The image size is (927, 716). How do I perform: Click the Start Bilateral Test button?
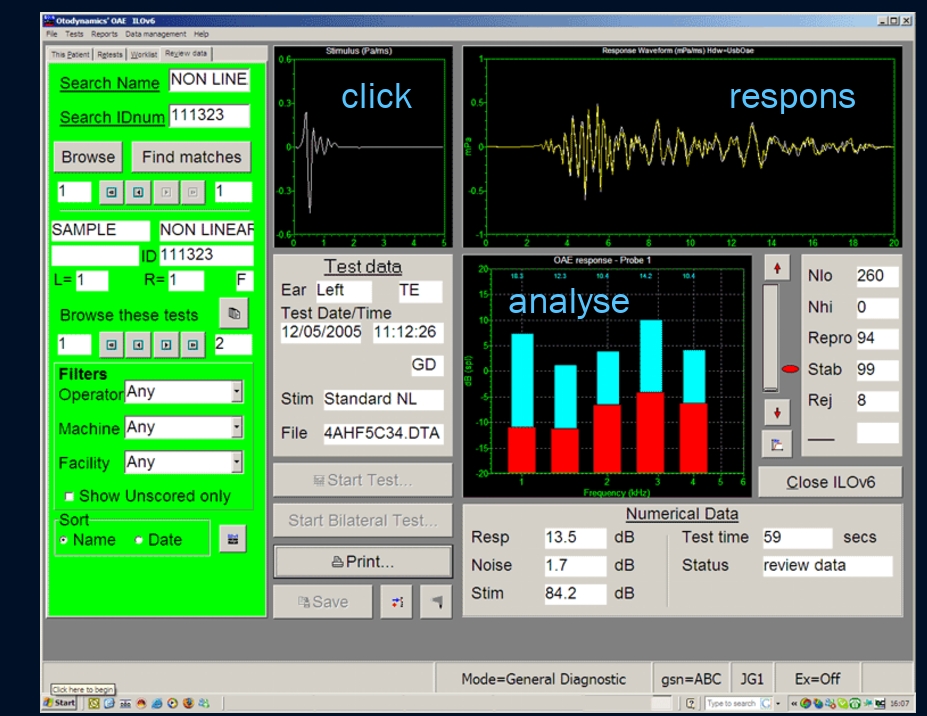click(x=362, y=520)
